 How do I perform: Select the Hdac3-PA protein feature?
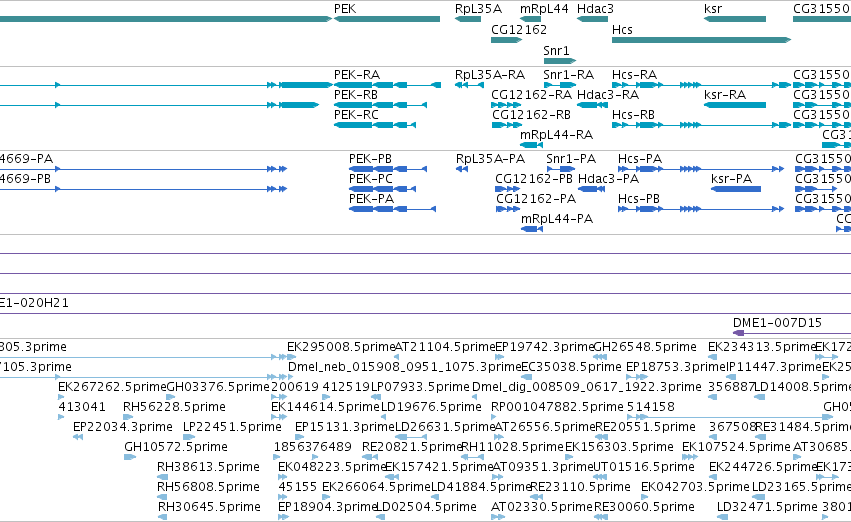pos(592,189)
